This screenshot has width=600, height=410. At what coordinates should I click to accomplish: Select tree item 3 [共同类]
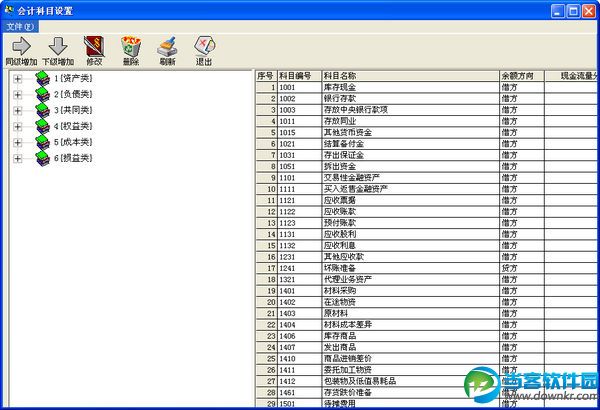[73, 110]
